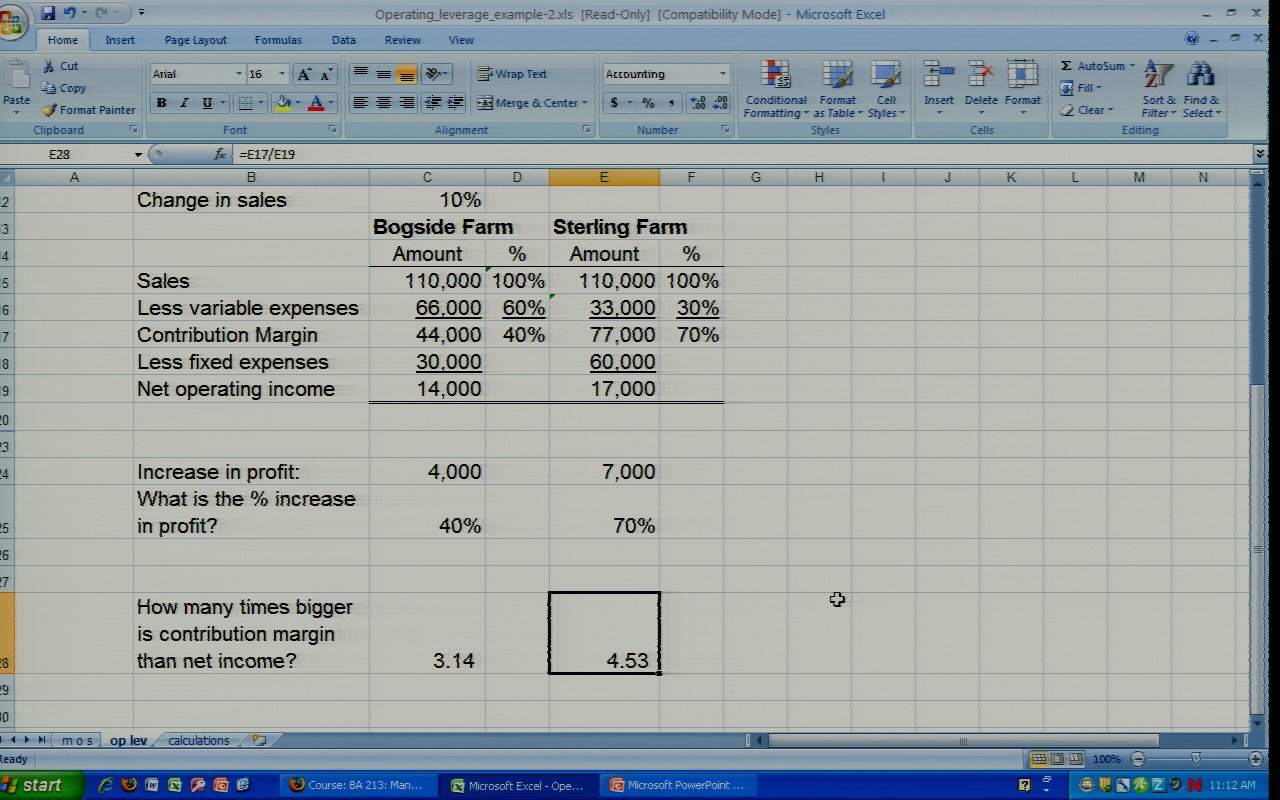
Task: Expand the font name dropdown showing Arial
Action: pyautogui.click(x=238, y=74)
